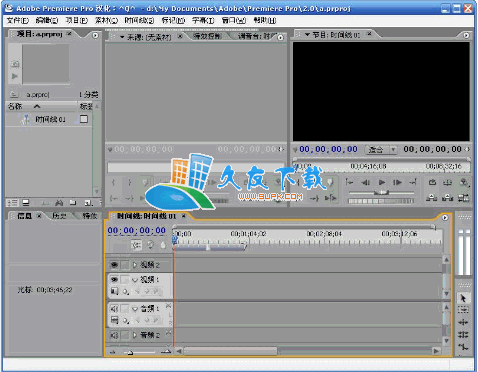The height and width of the screenshot is (372, 478).
Task: Click timeline blue timecode 00;00;00;00
Action: [137, 230]
